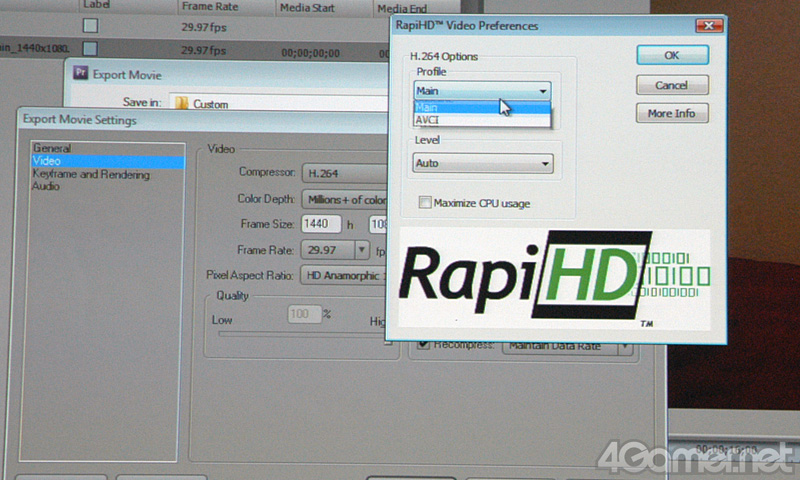This screenshot has height=480, width=800.
Task: Switch to the Audio settings category
Action: pos(45,187)
